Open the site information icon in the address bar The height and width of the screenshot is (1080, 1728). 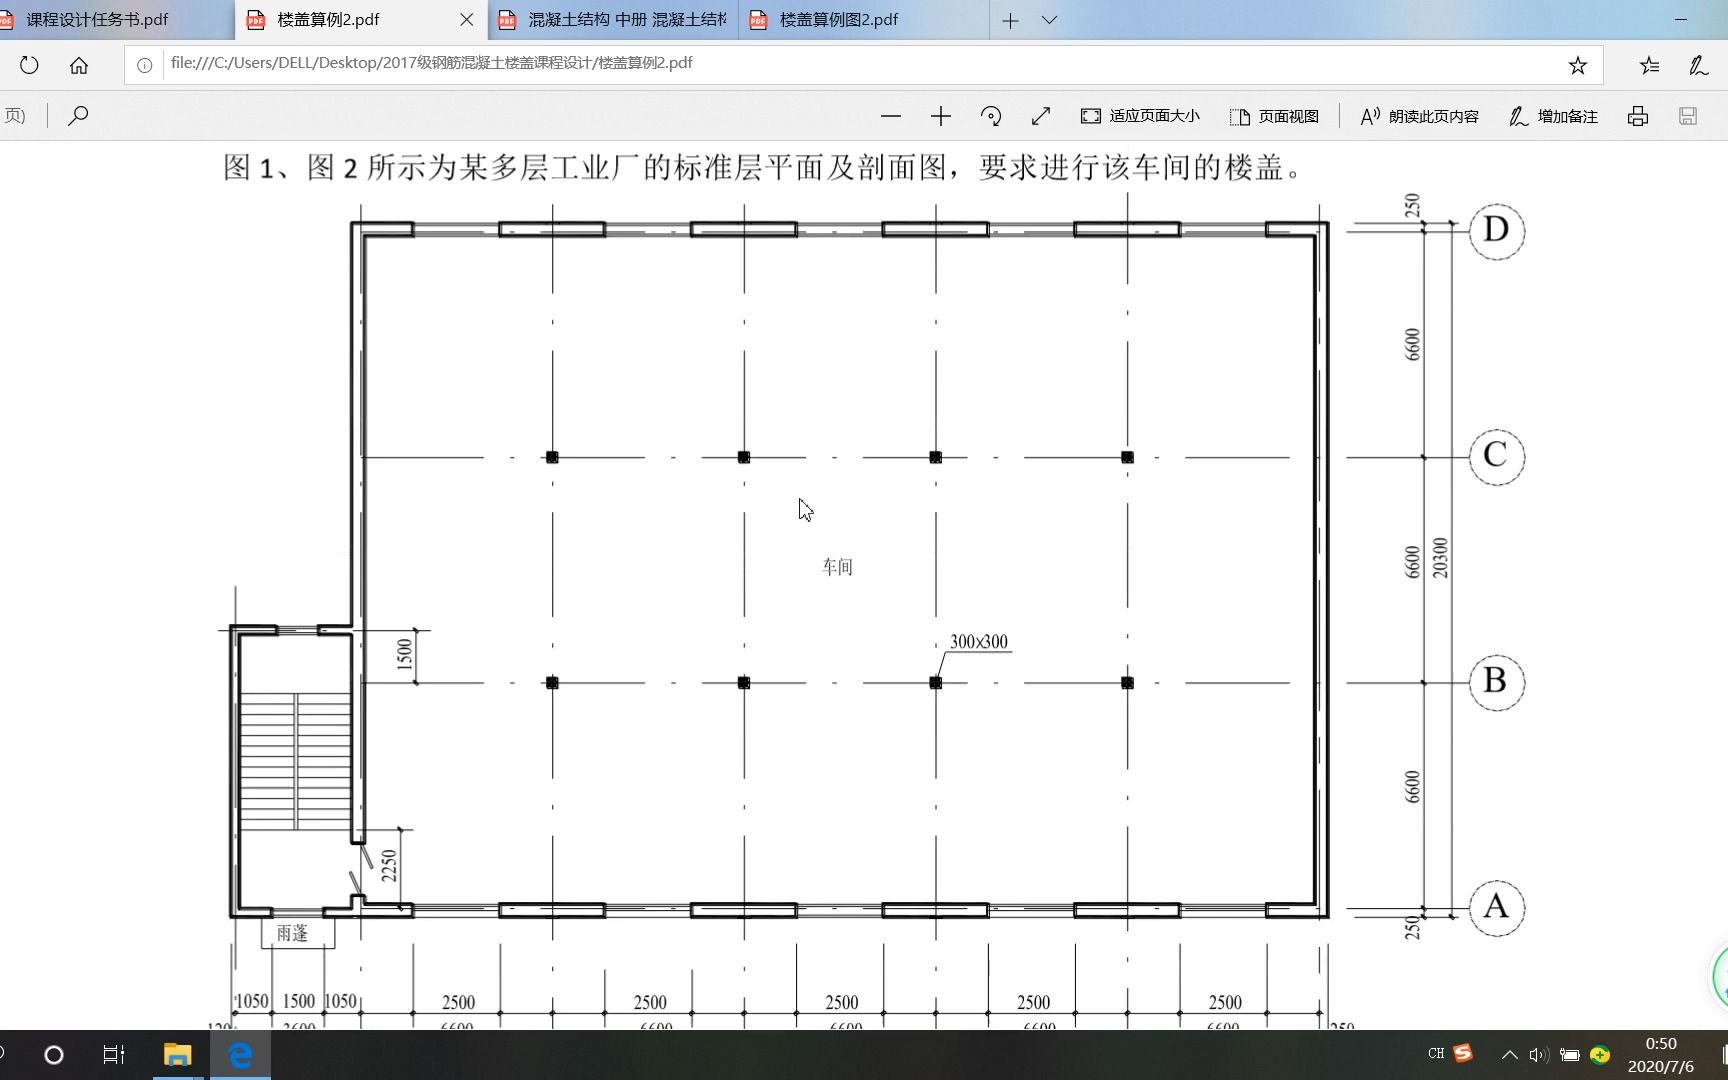tap(145, 65)
